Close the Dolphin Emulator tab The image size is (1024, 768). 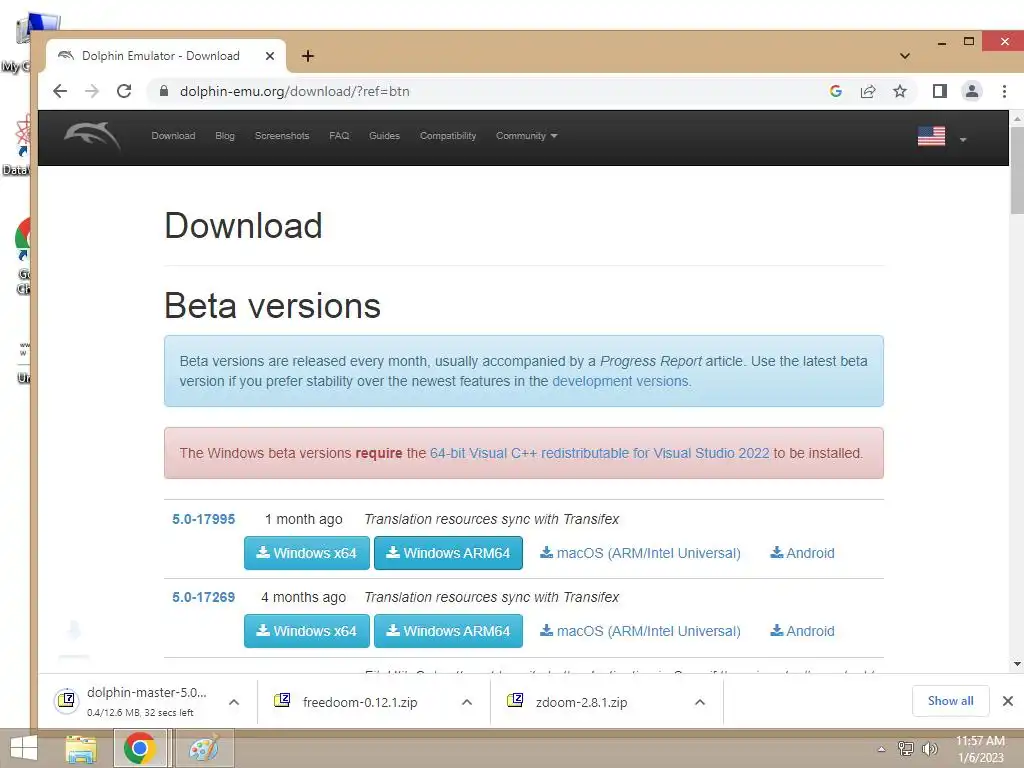[x=270, y=56]
